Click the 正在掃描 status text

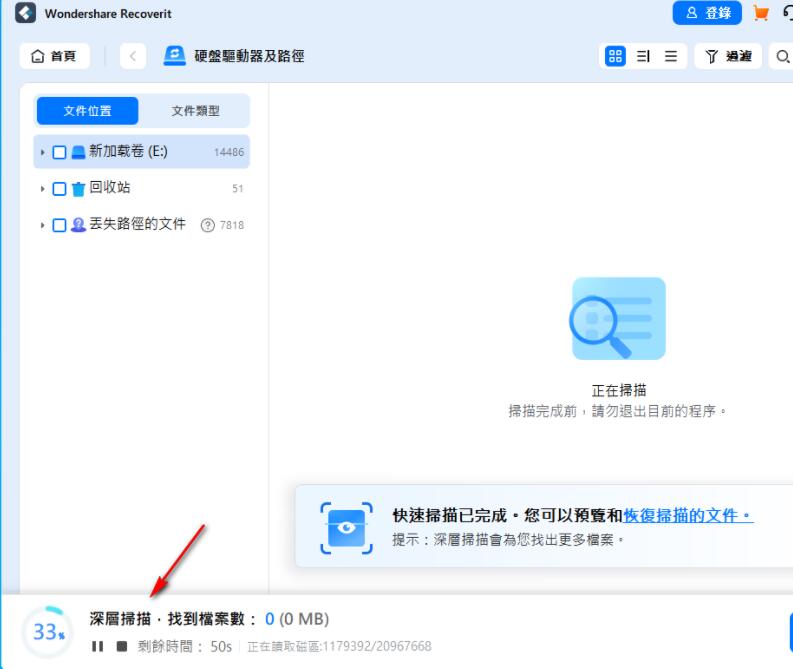(x=619, y=390)
